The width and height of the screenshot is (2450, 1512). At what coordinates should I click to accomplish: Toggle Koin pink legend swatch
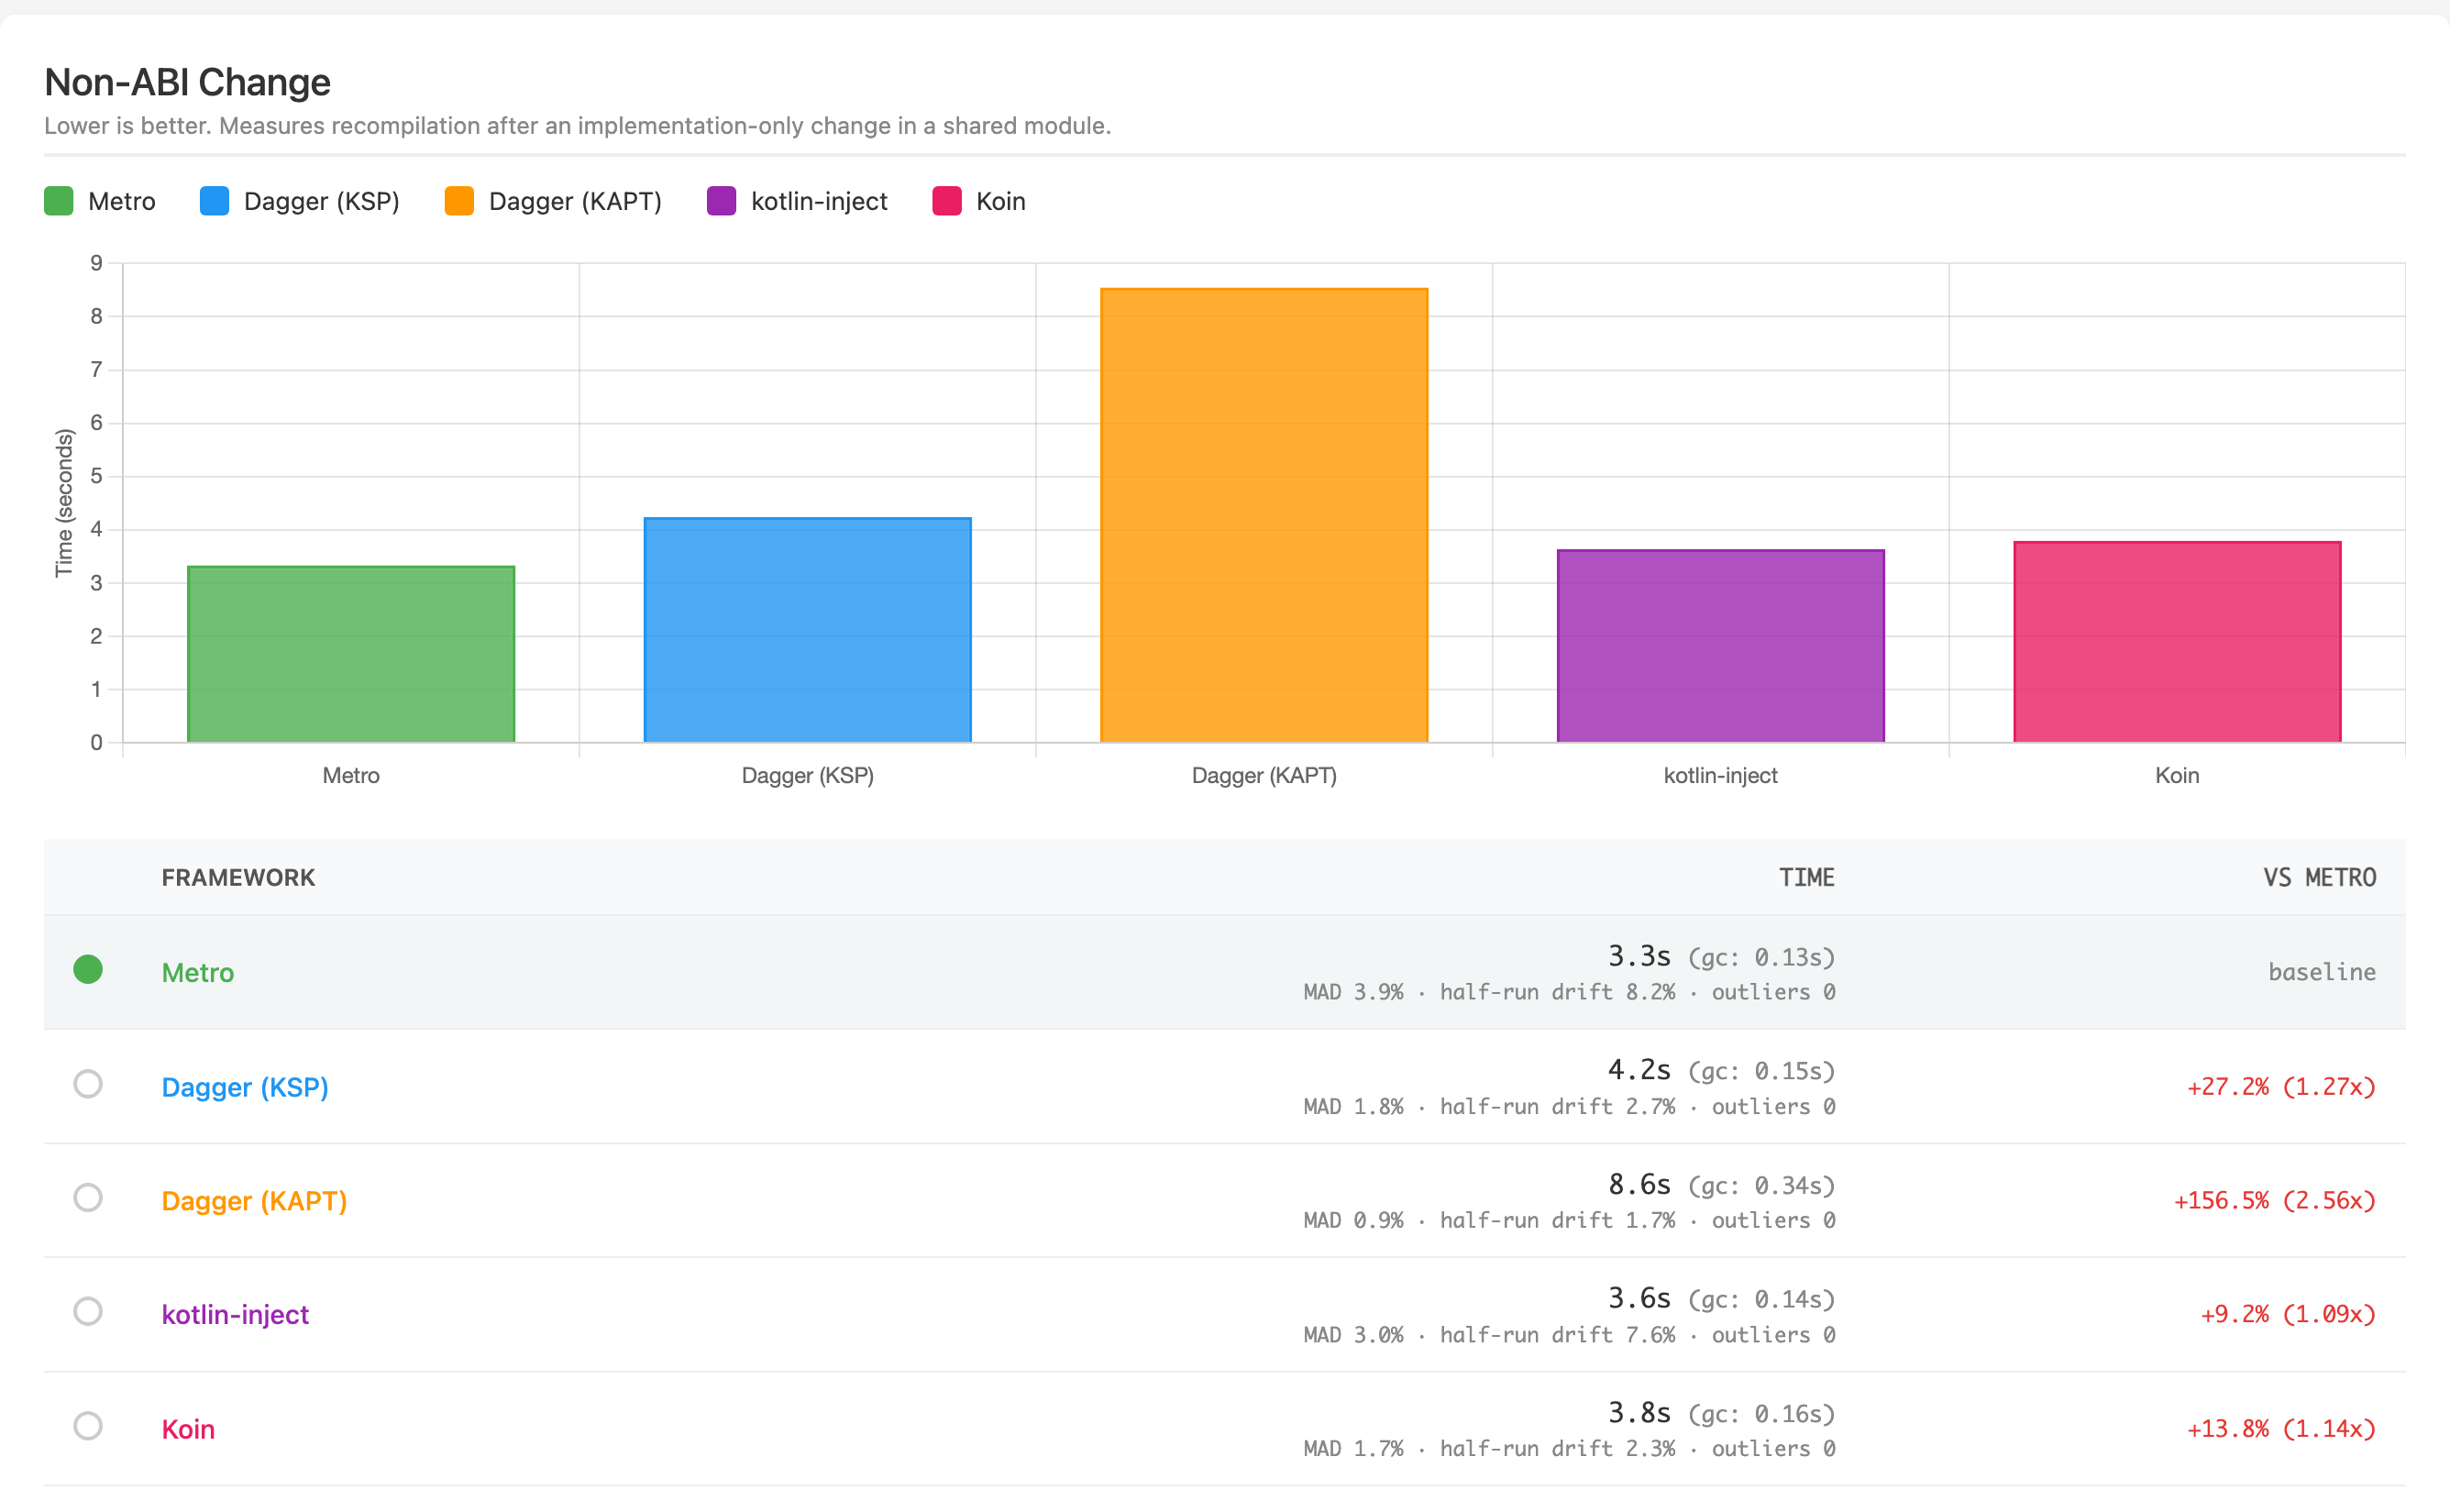(x=947, y=201)
